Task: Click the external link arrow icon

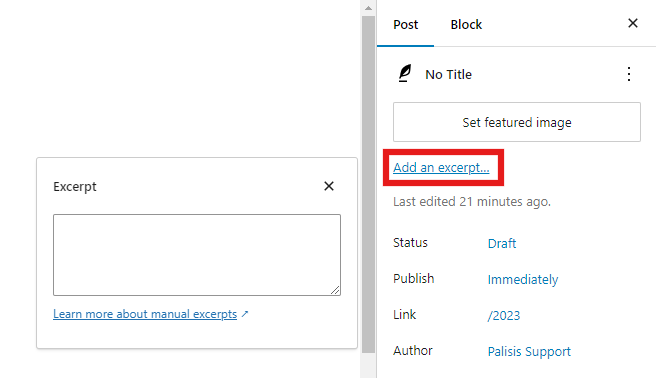Action: pyautogui.click(x=245, y=314)
